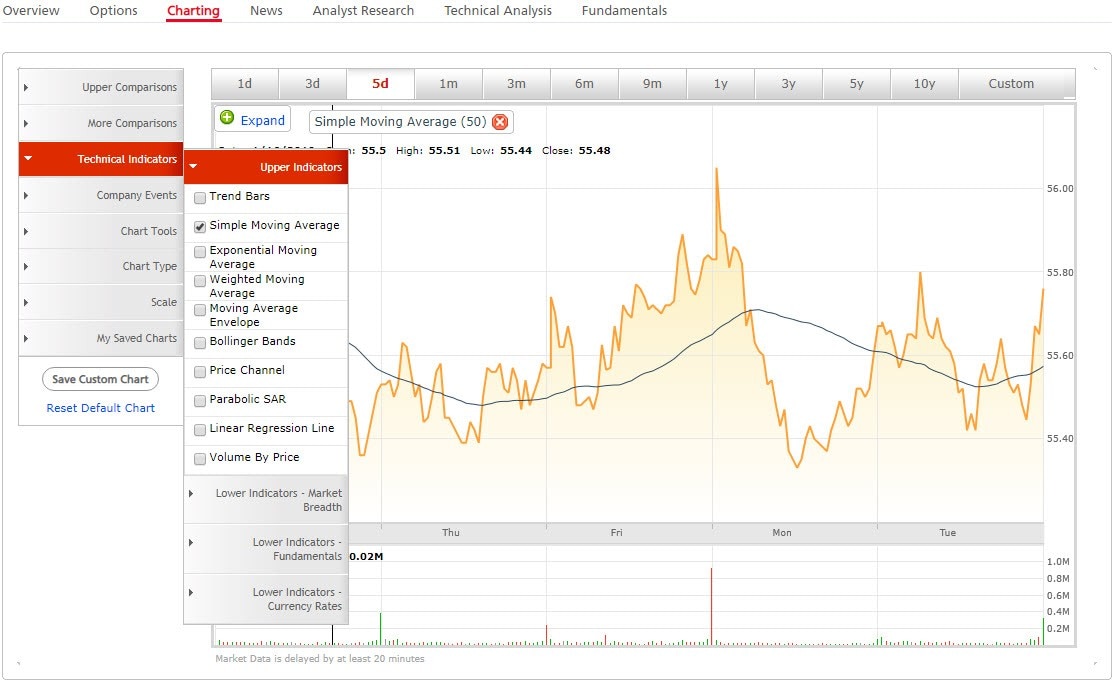Enable Parabolic SAR overlay
Viewport: 1113px width, 681px height.
pyautogui.click(x=198, y=401)
